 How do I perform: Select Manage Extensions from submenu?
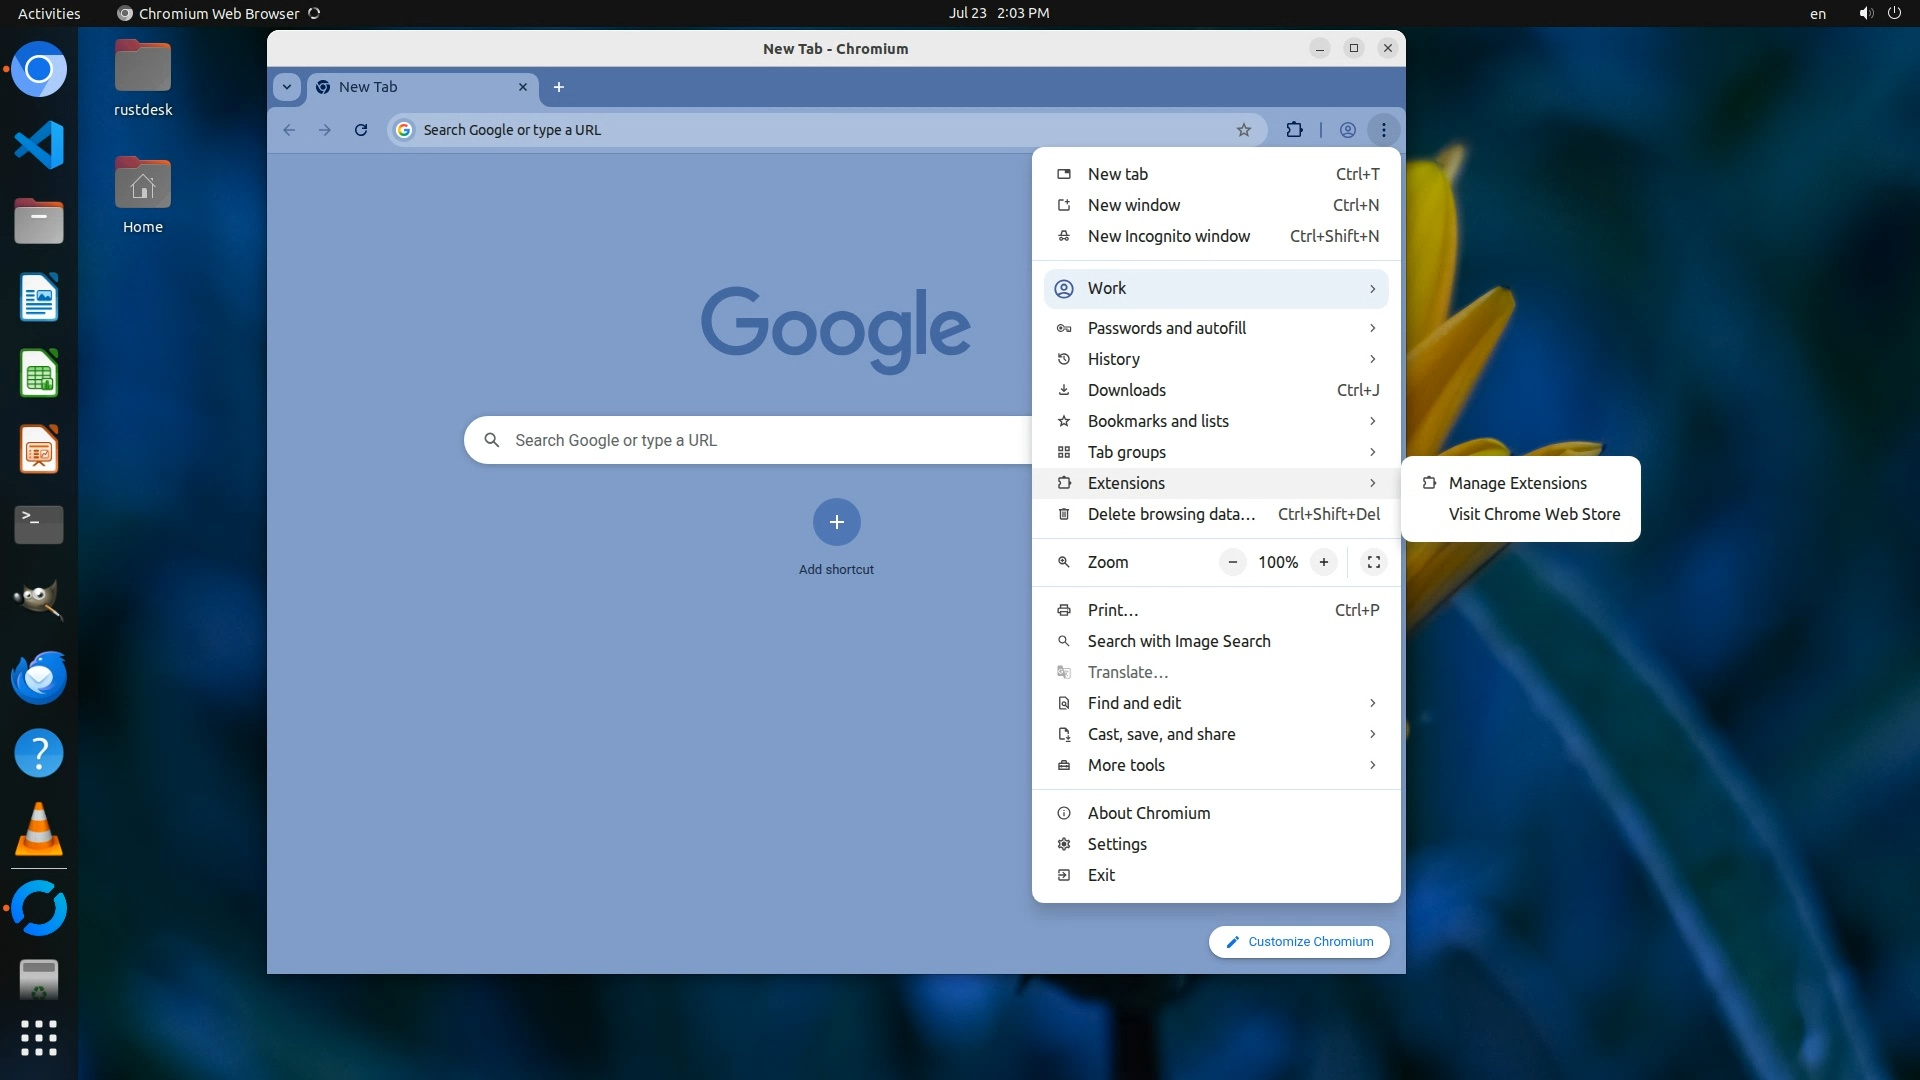click(1517, 483)
